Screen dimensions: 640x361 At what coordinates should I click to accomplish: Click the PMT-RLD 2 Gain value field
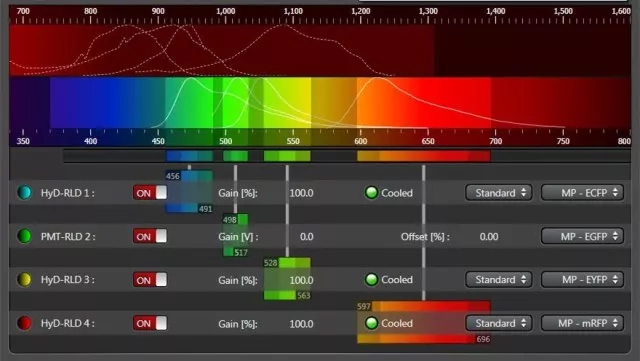[307, 237]
